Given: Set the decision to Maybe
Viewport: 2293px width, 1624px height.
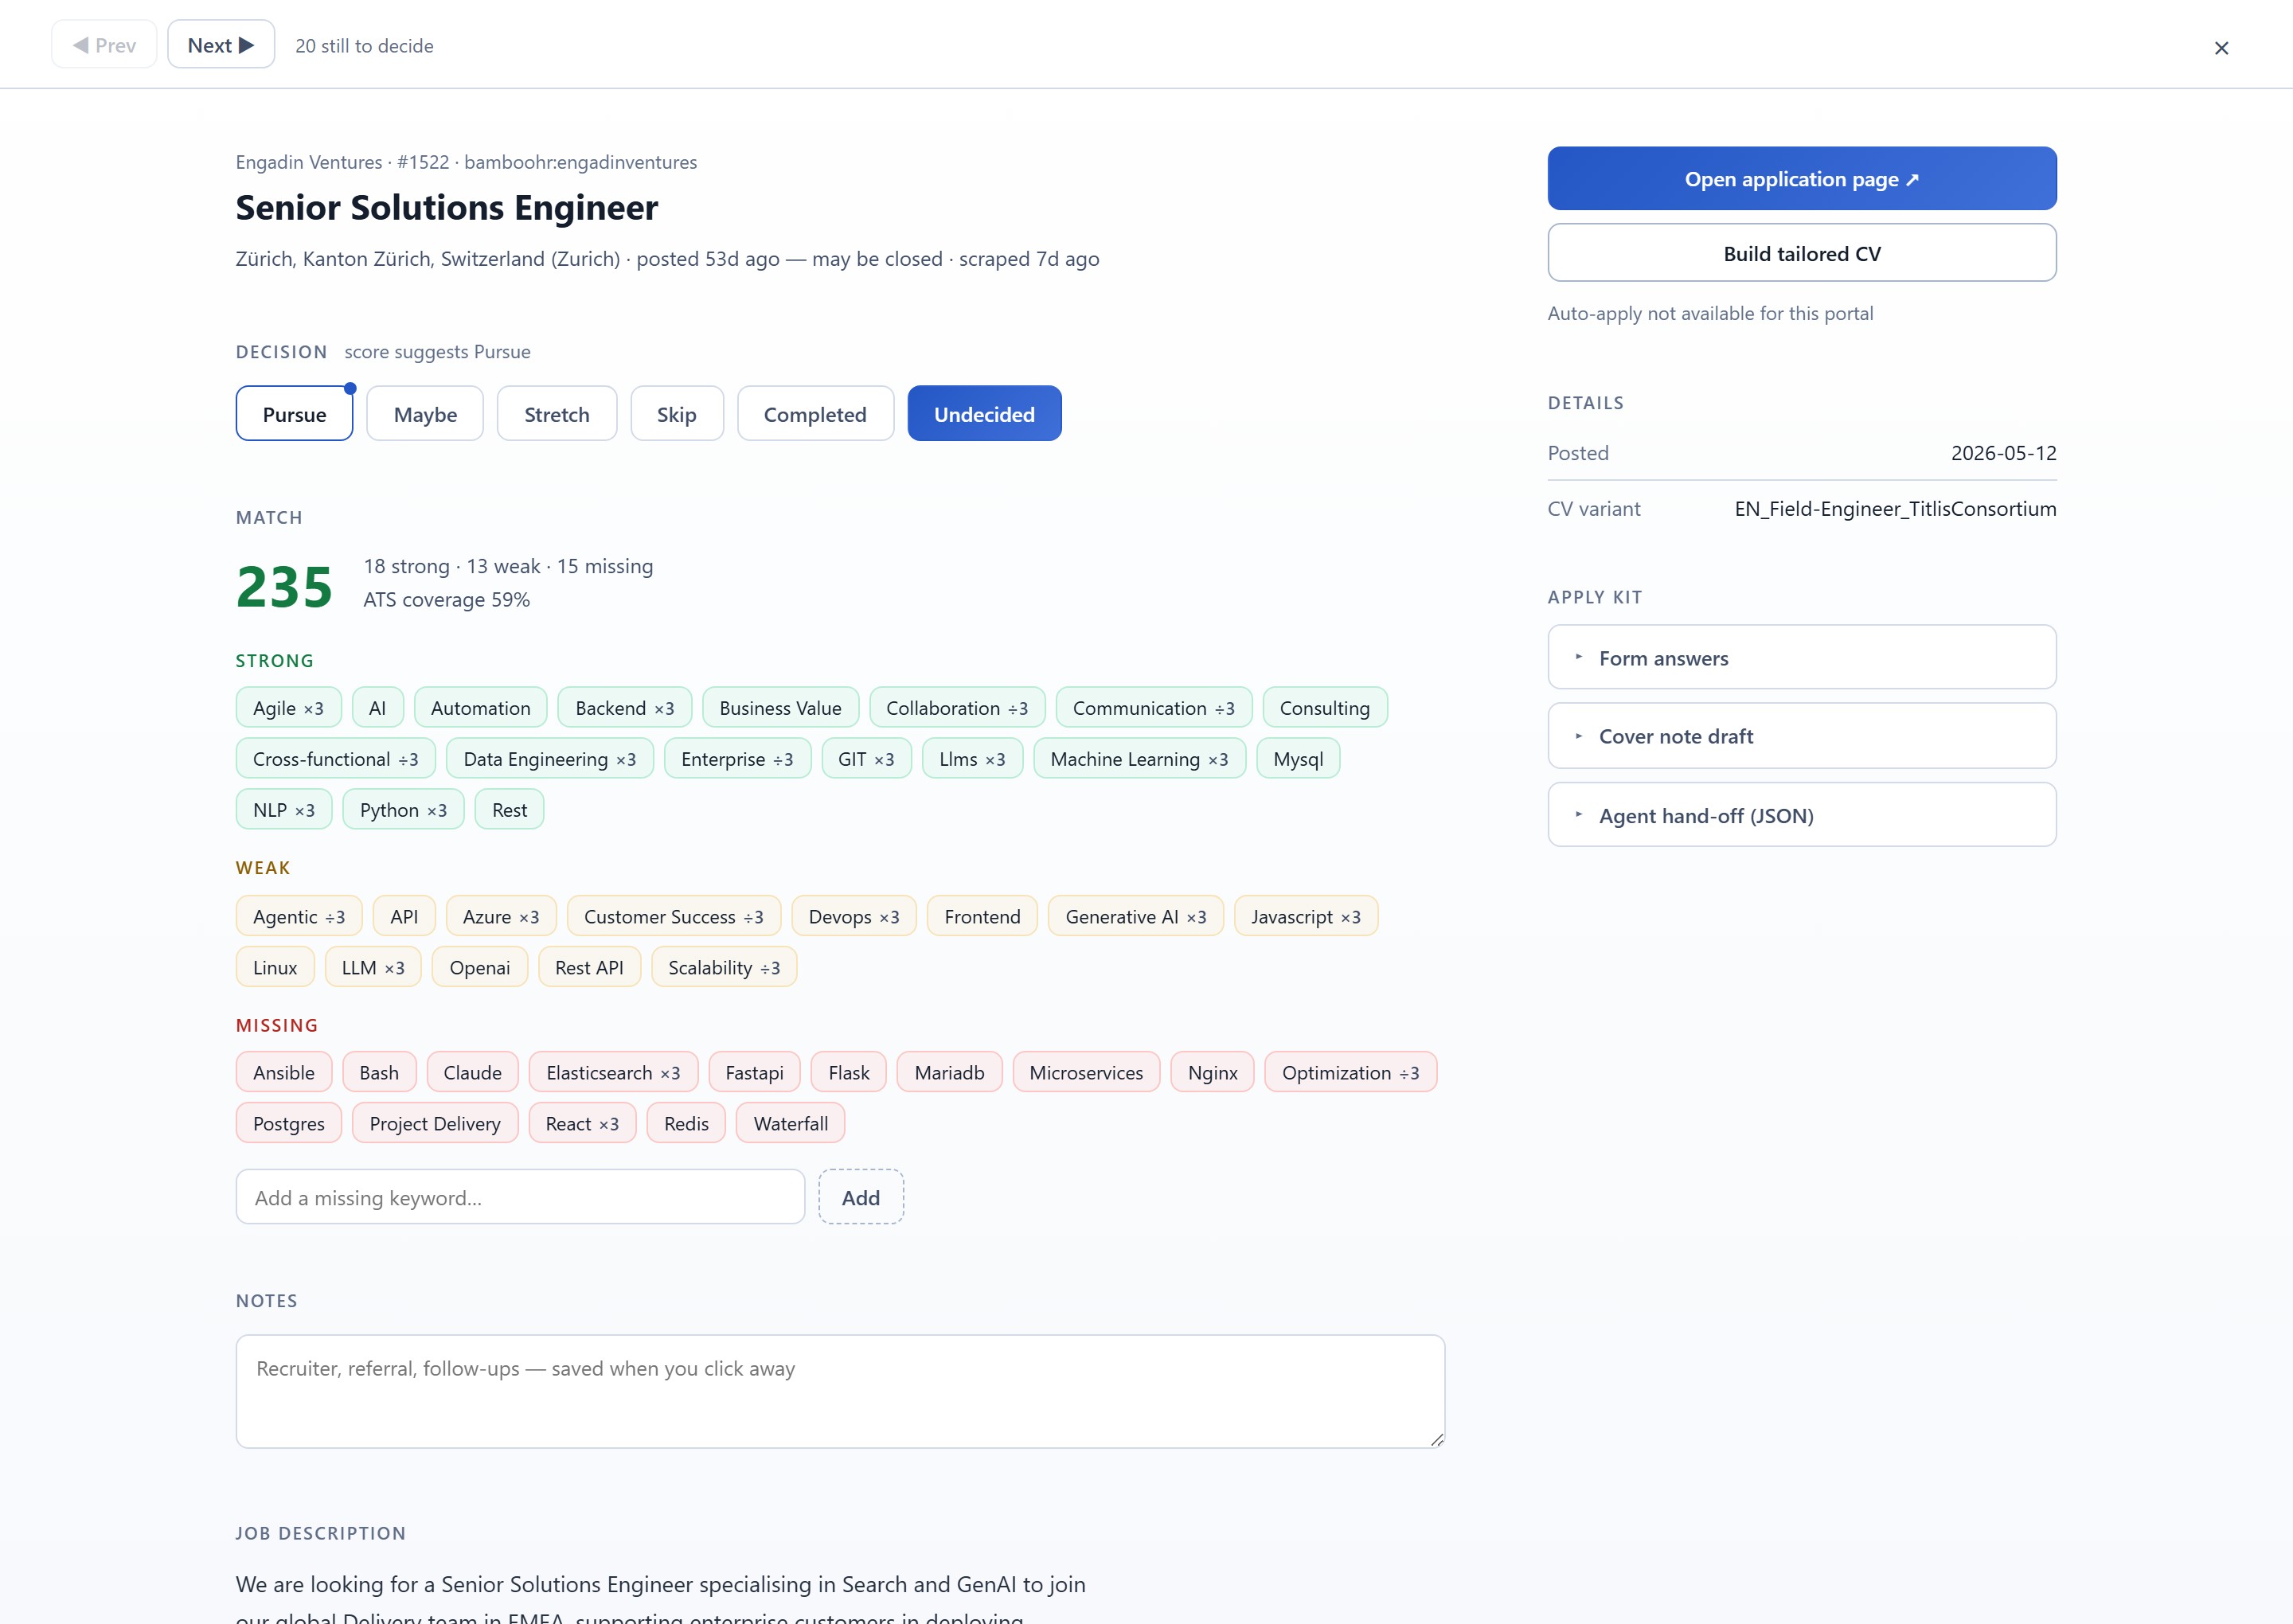Looking at the screenshot, I should [425, 414].
